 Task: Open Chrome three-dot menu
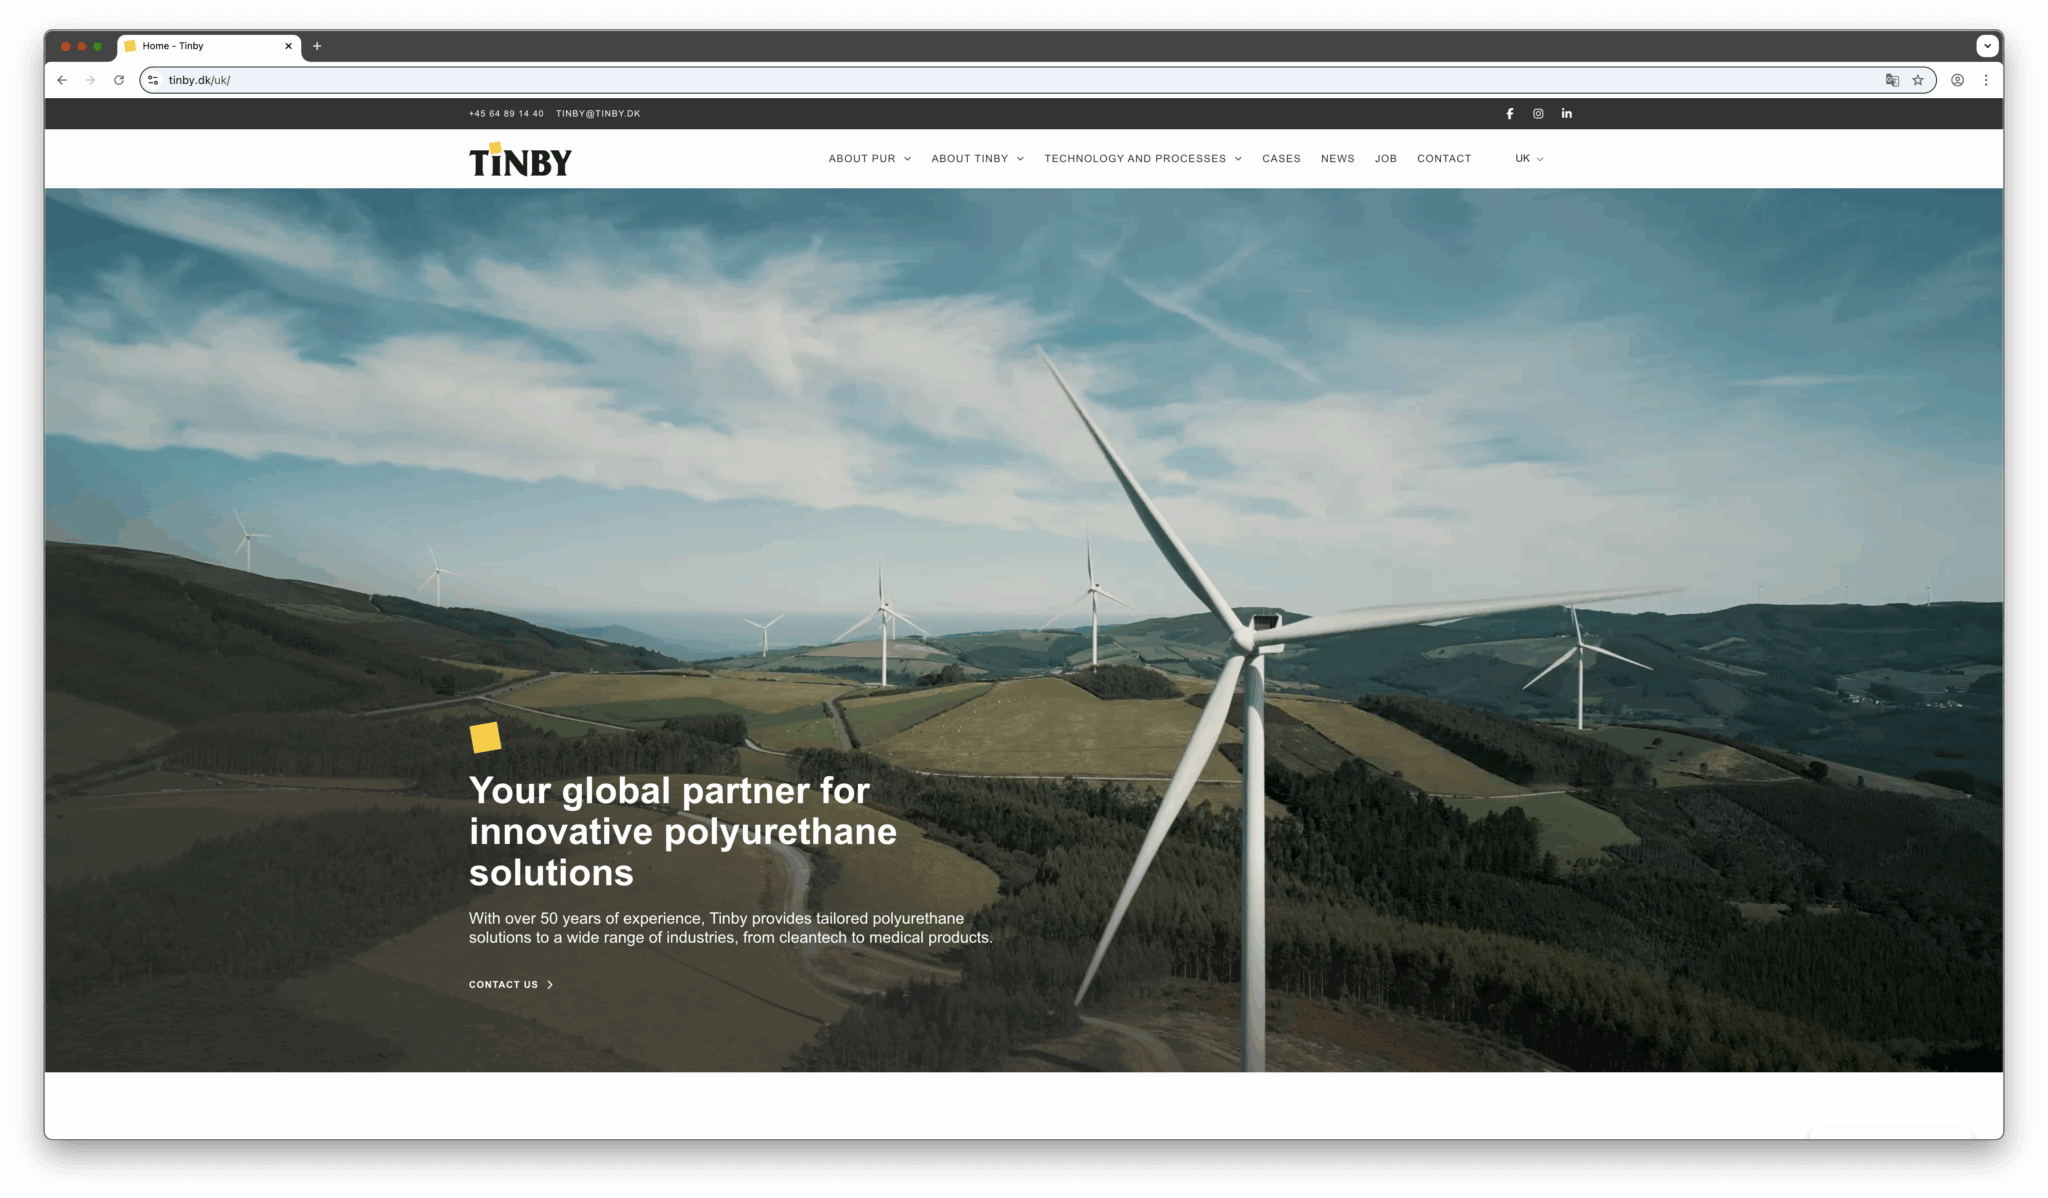[1986, 80]
